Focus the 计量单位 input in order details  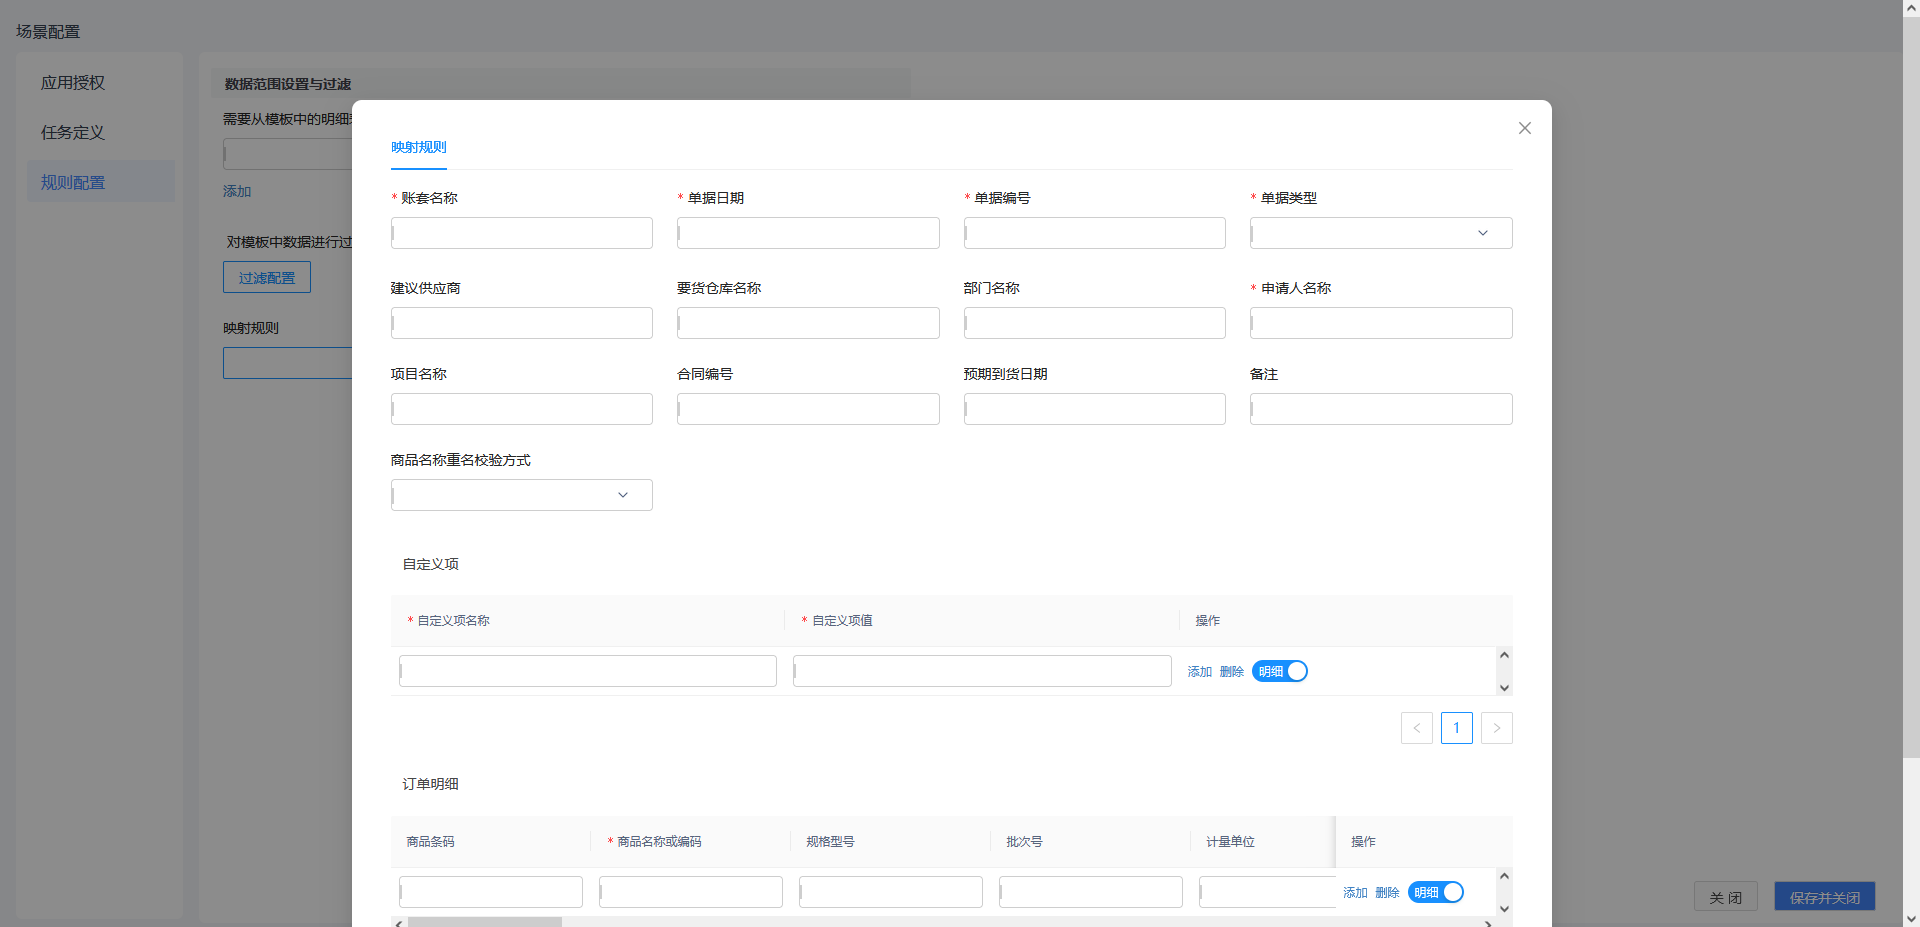pos(1267,892)
